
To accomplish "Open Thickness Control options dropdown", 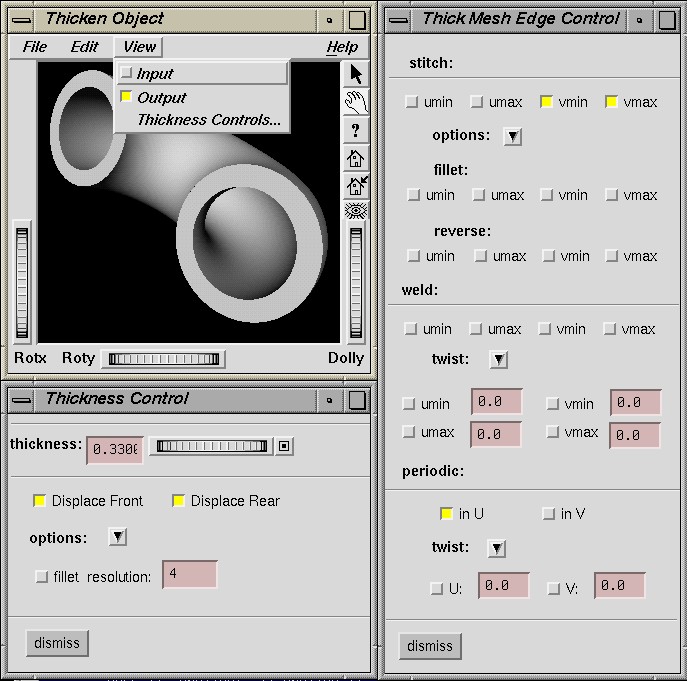I will (117, 537).
